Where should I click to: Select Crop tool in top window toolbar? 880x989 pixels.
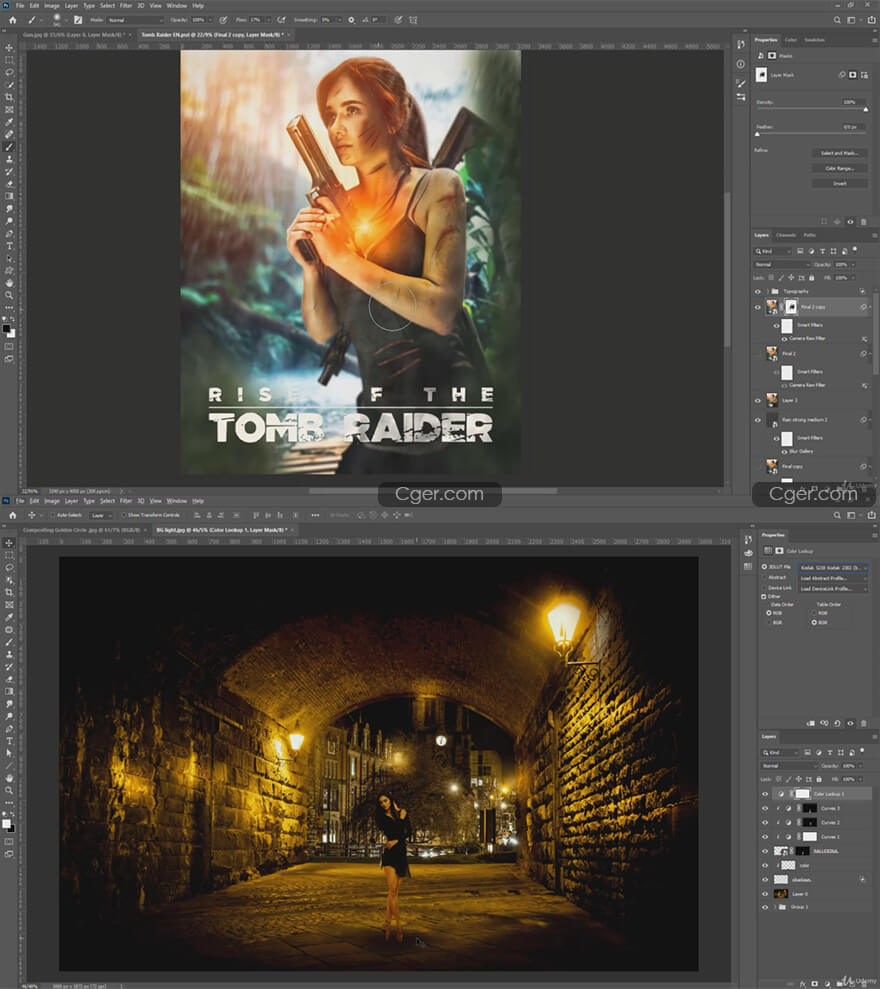(9, 97)
